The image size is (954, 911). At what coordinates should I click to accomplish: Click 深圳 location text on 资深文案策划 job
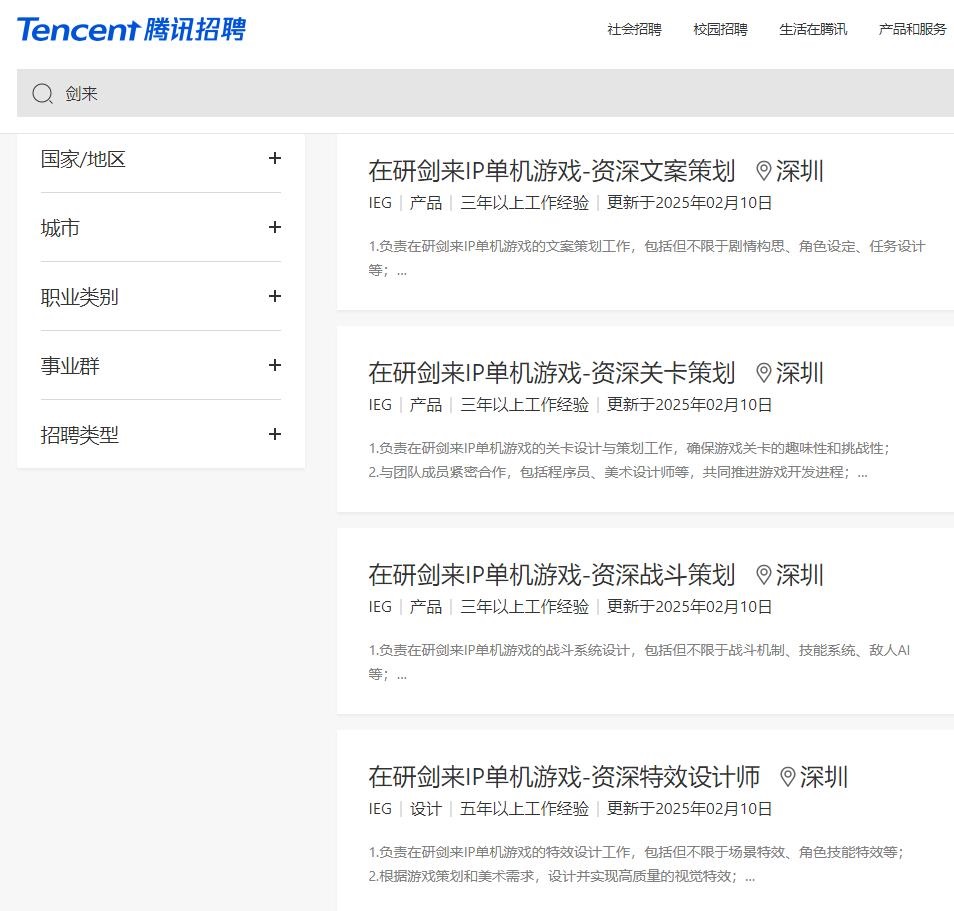799,171
